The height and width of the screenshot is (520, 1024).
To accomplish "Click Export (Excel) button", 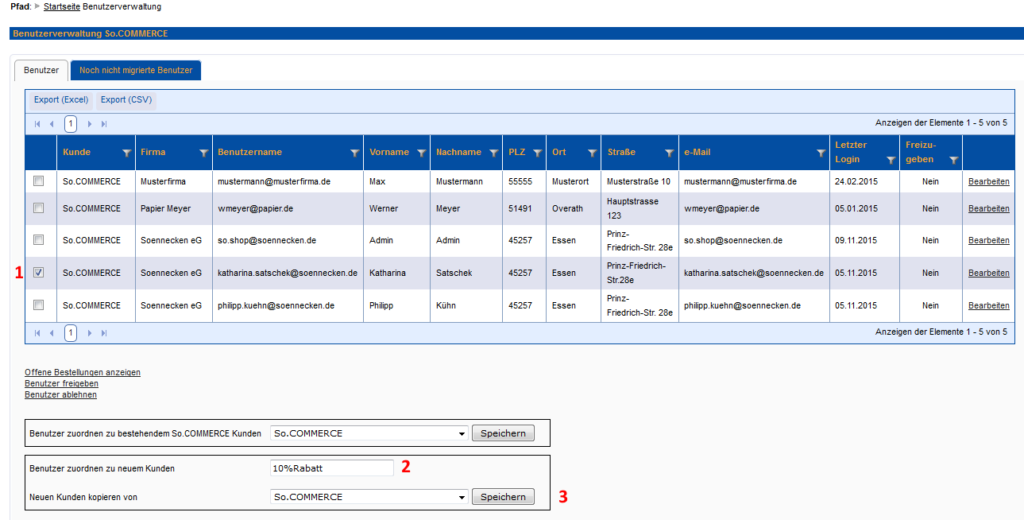I will pyautogui.click(x=61, y=100).
